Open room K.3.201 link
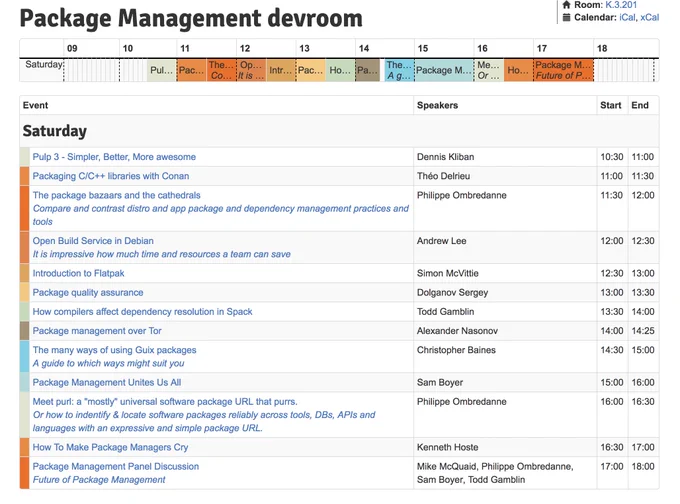The height and width of the screenshot is (504, 680). (621, 5)
